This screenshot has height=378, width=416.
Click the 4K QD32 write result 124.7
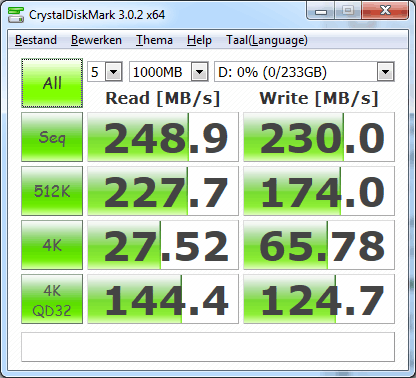click(319, 299)
